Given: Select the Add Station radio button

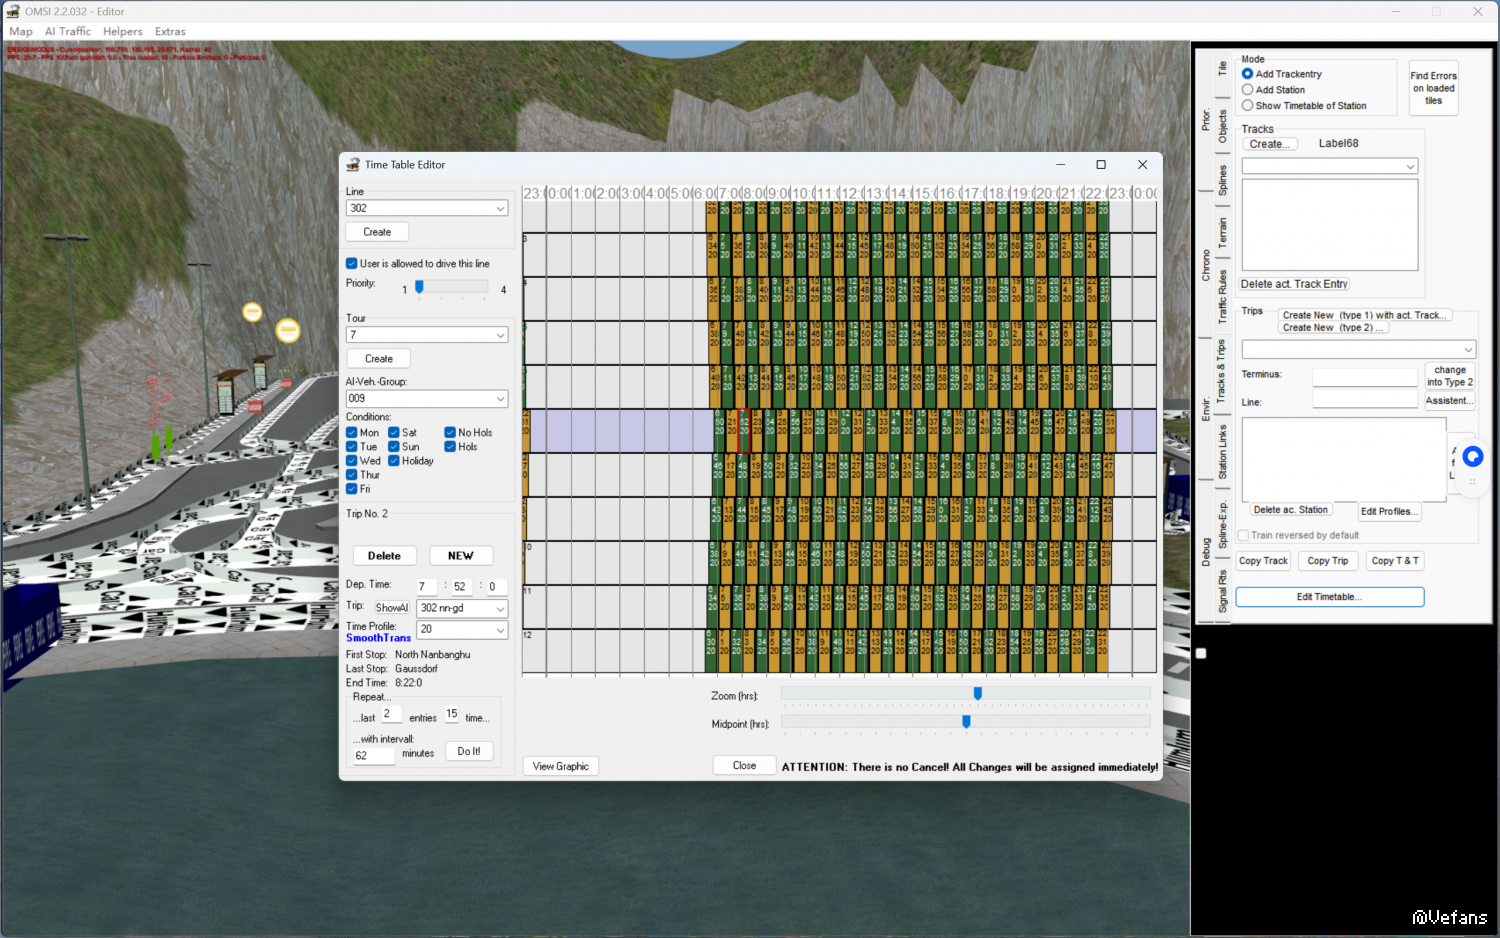Looking at the screenshot, I should pos(1248,90).
